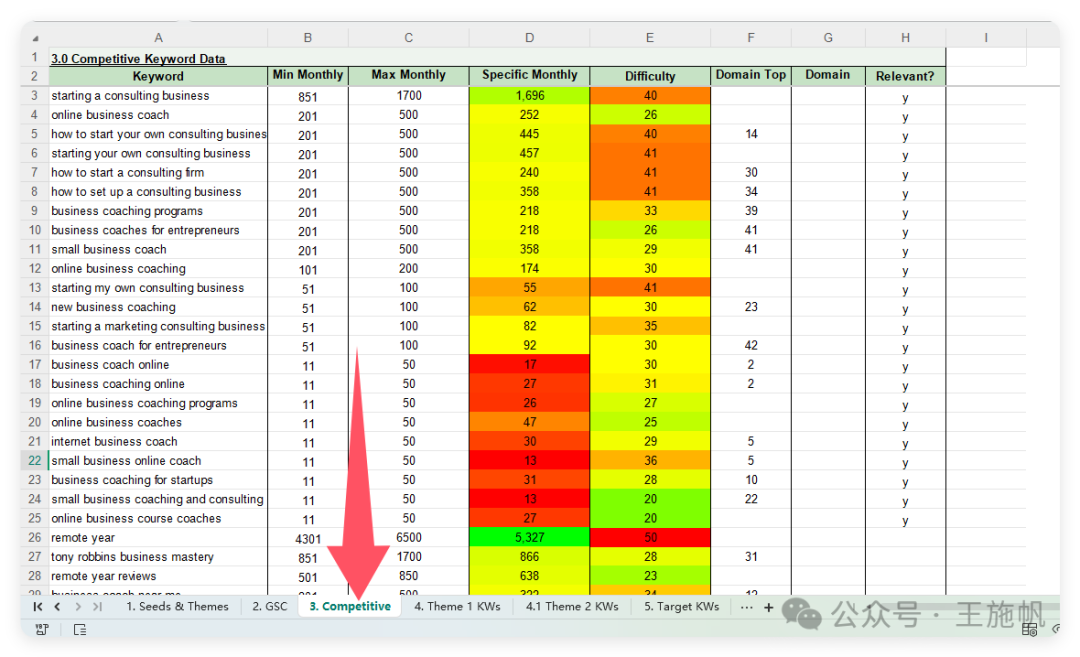
Task: Switch to the 1. Seeds & Themes sheet
Action: tap(177, 606)
